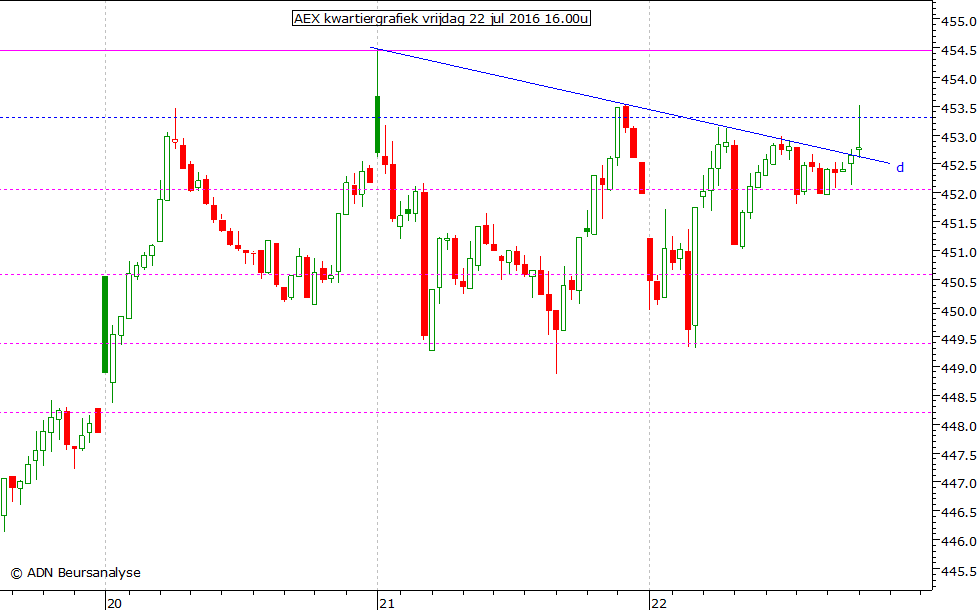Click the price label 452.0
Screen dimensions: 980x610
pos(959,195)
